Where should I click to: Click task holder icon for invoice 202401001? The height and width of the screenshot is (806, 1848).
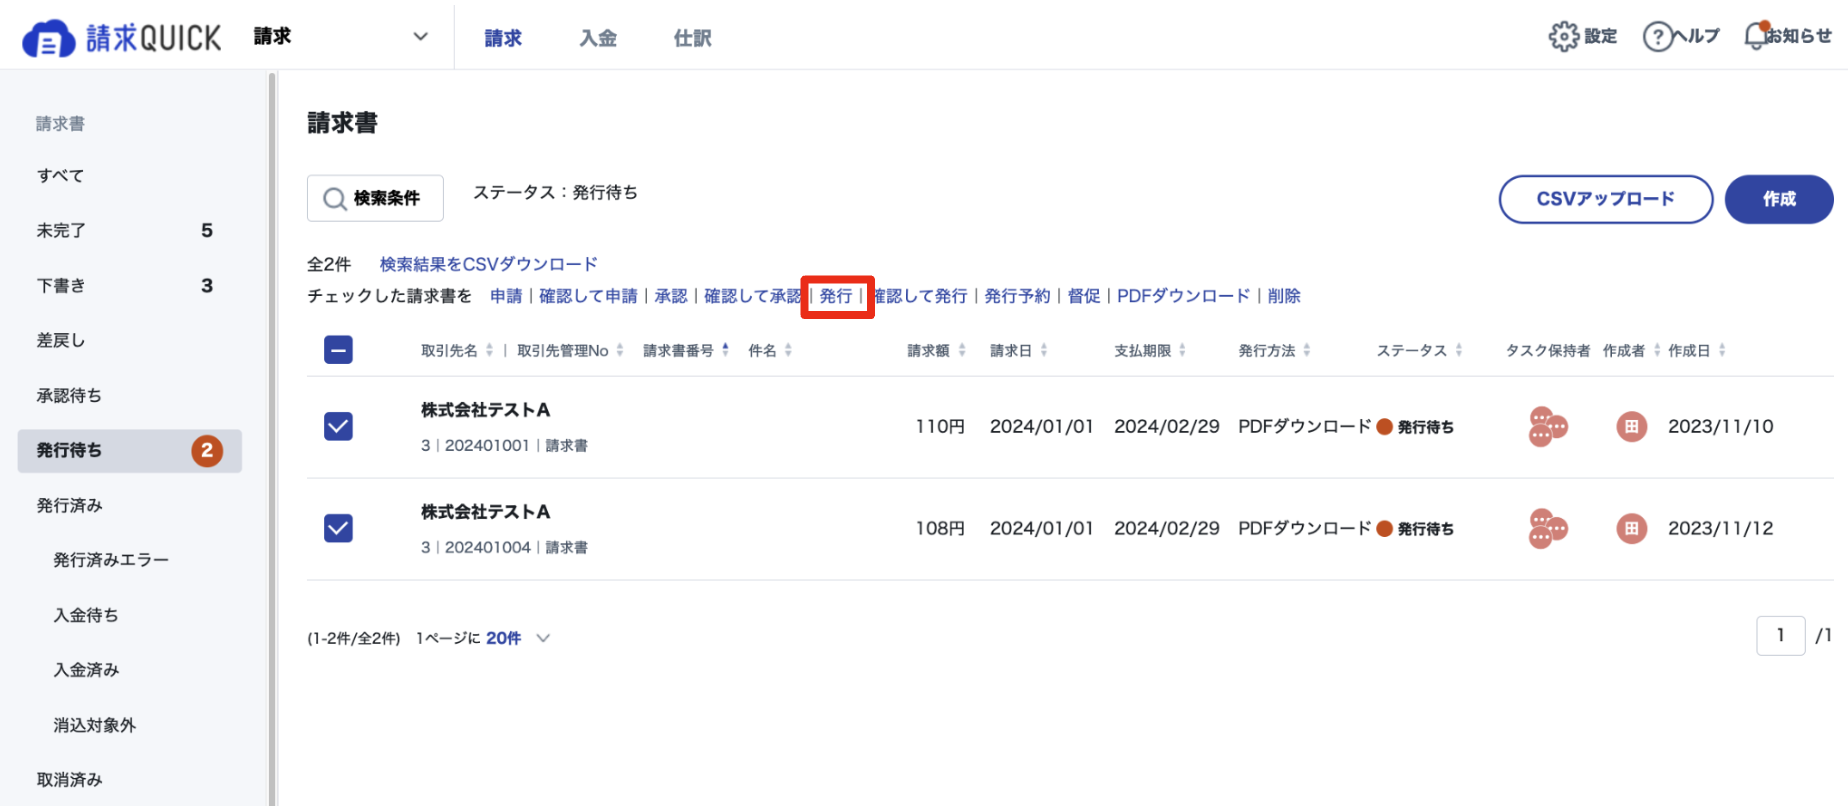1547,427
